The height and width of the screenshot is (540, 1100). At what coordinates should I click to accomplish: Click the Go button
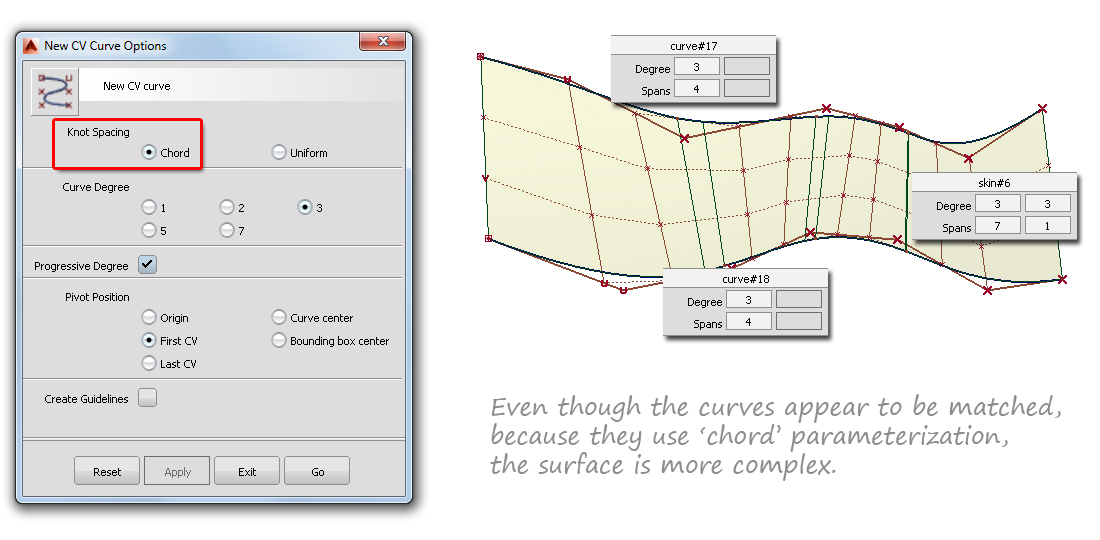coord(317,471)
